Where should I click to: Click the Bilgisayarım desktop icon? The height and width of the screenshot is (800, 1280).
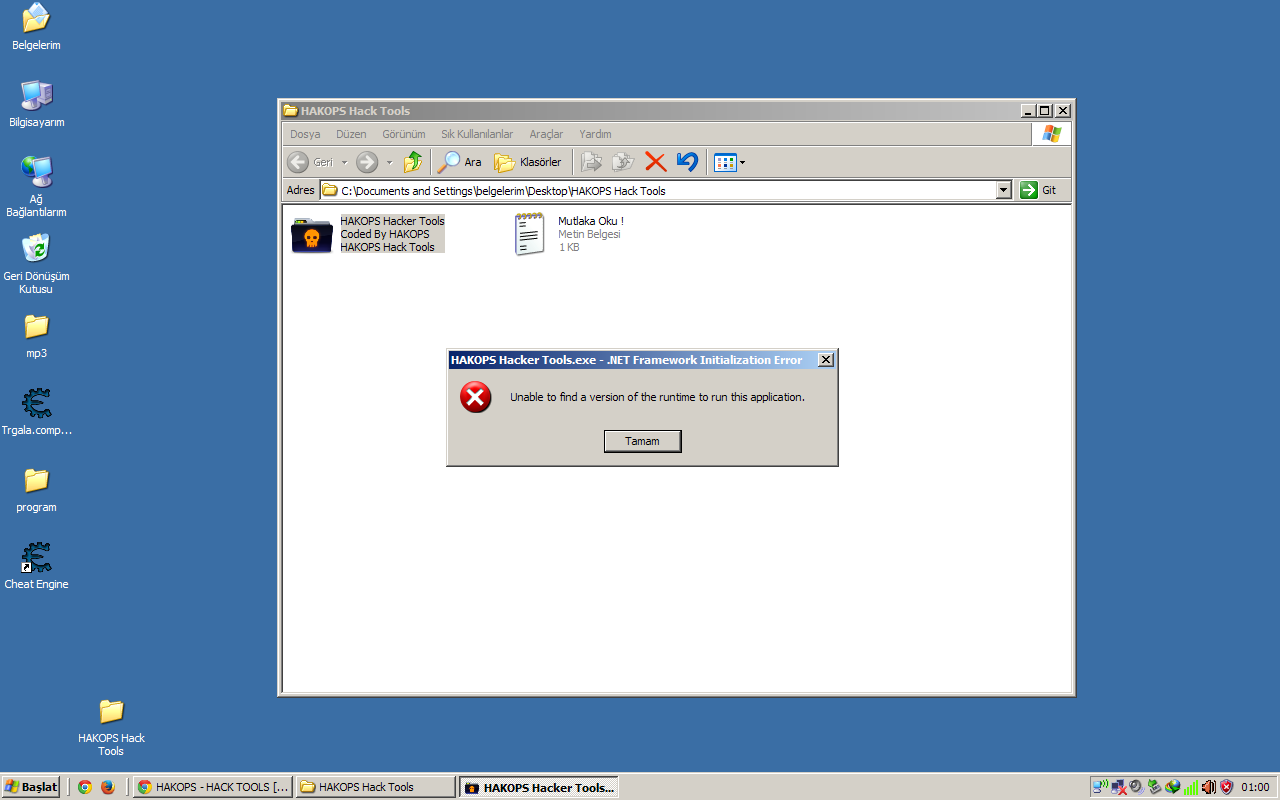tap(36, 104)
